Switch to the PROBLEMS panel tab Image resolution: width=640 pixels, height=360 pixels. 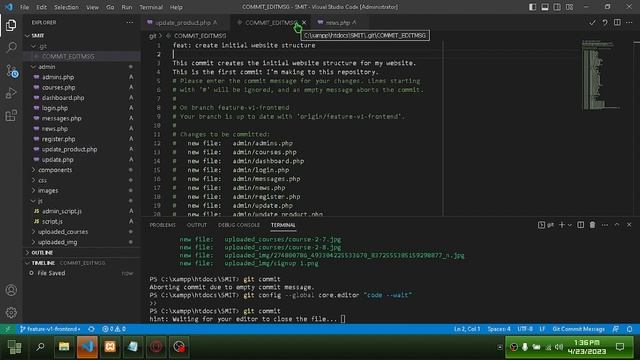point(162,225)
